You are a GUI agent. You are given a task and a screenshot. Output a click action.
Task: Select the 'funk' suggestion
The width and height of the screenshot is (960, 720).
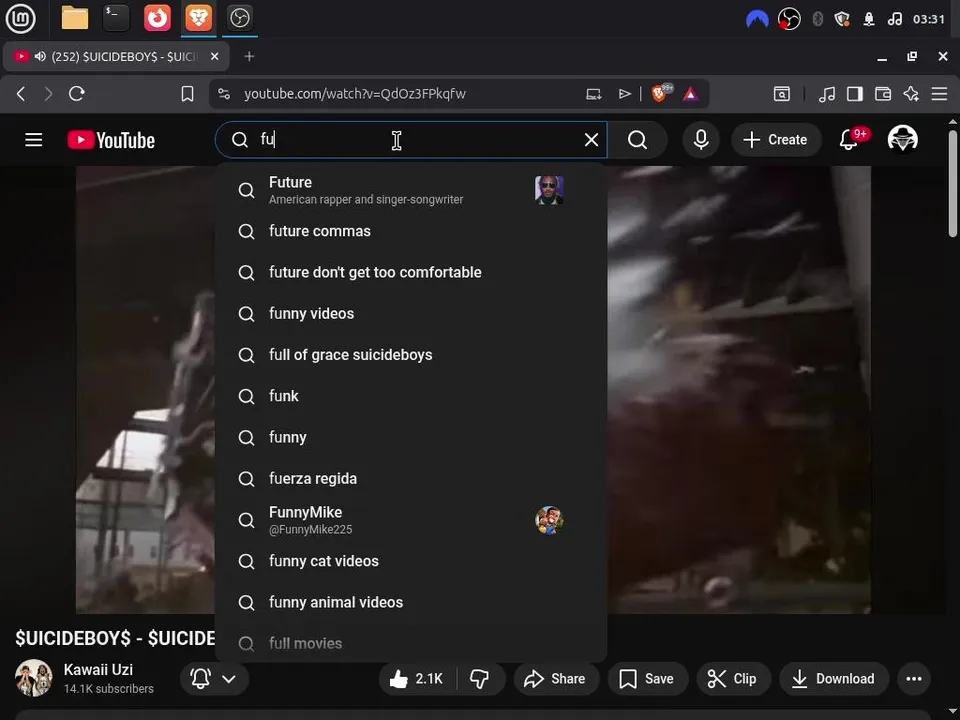click(x=411, y=396)
